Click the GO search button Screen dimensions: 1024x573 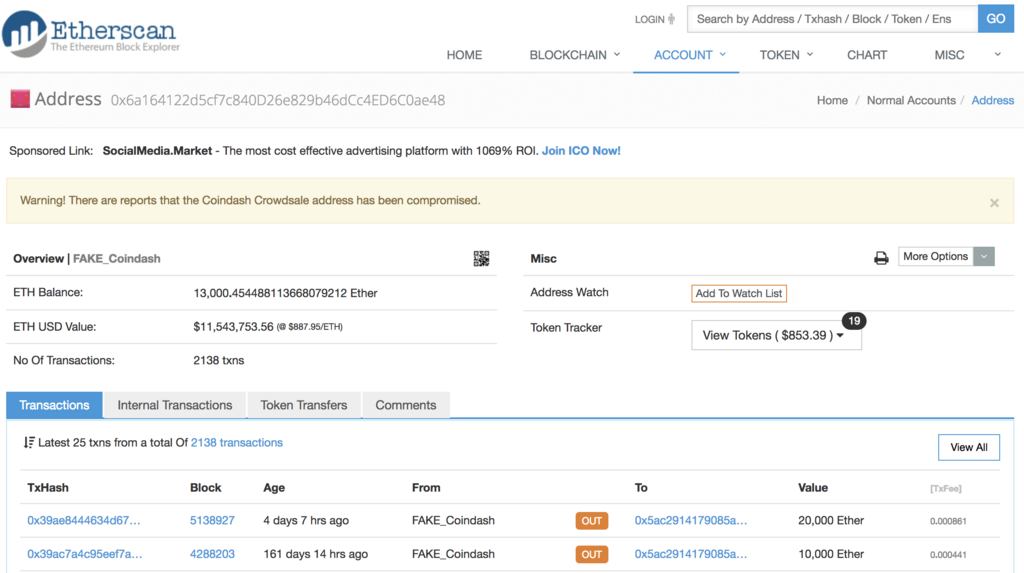click(996, 19)
